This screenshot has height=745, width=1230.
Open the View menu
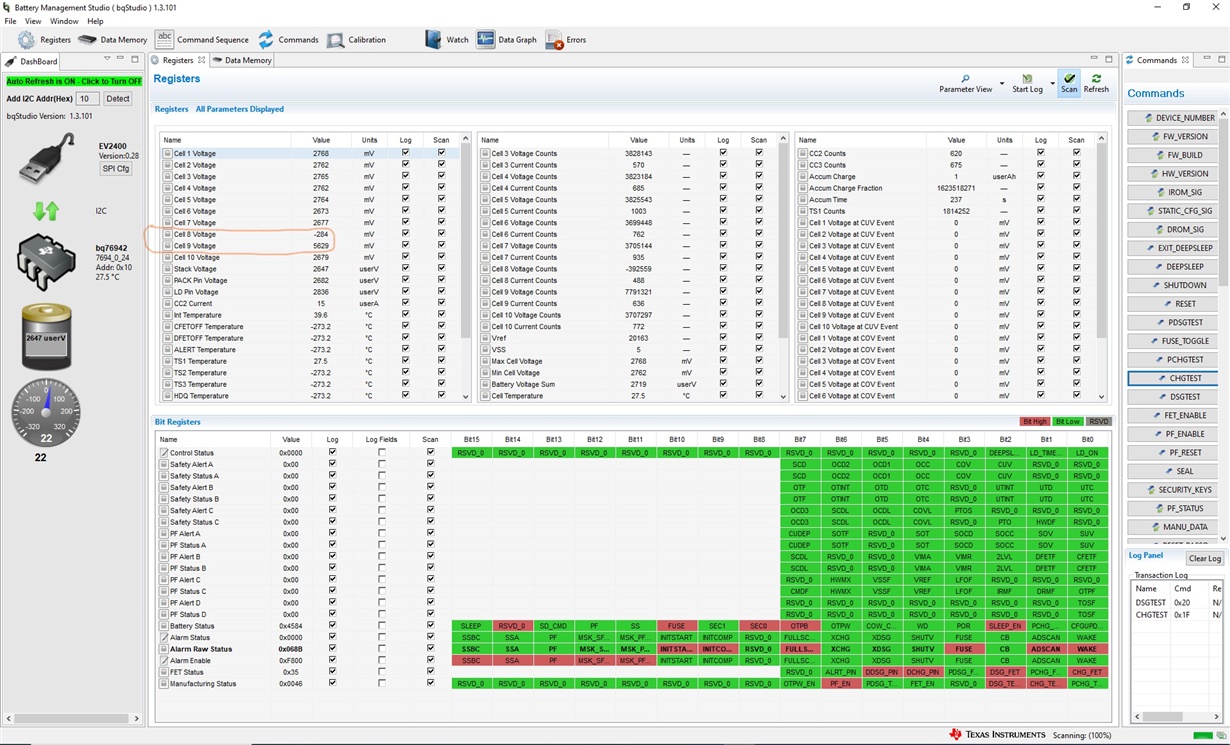[x=33, y=21]
